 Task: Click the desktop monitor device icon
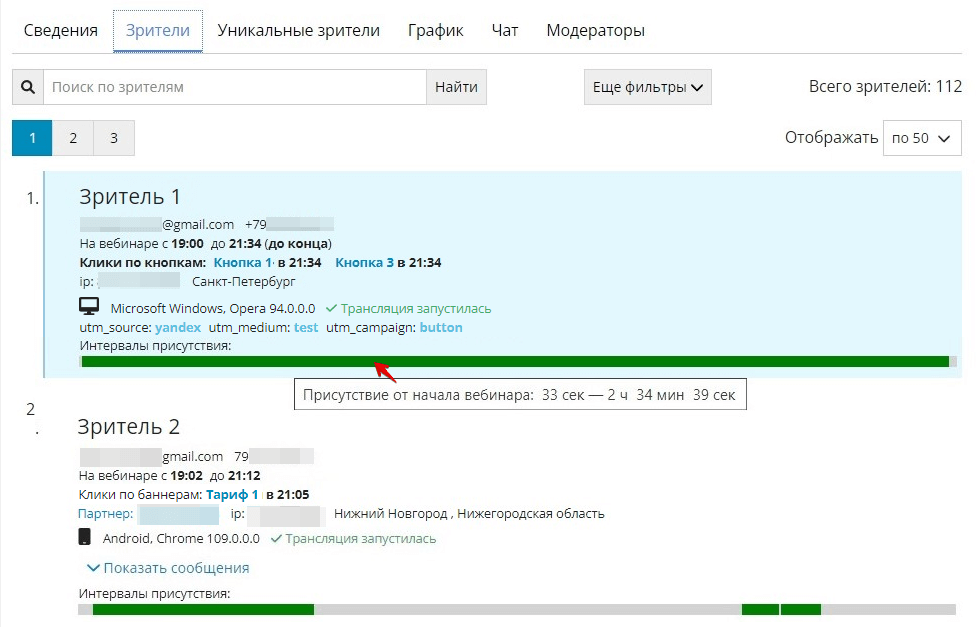pyautogui.click(x=90, y=307)
